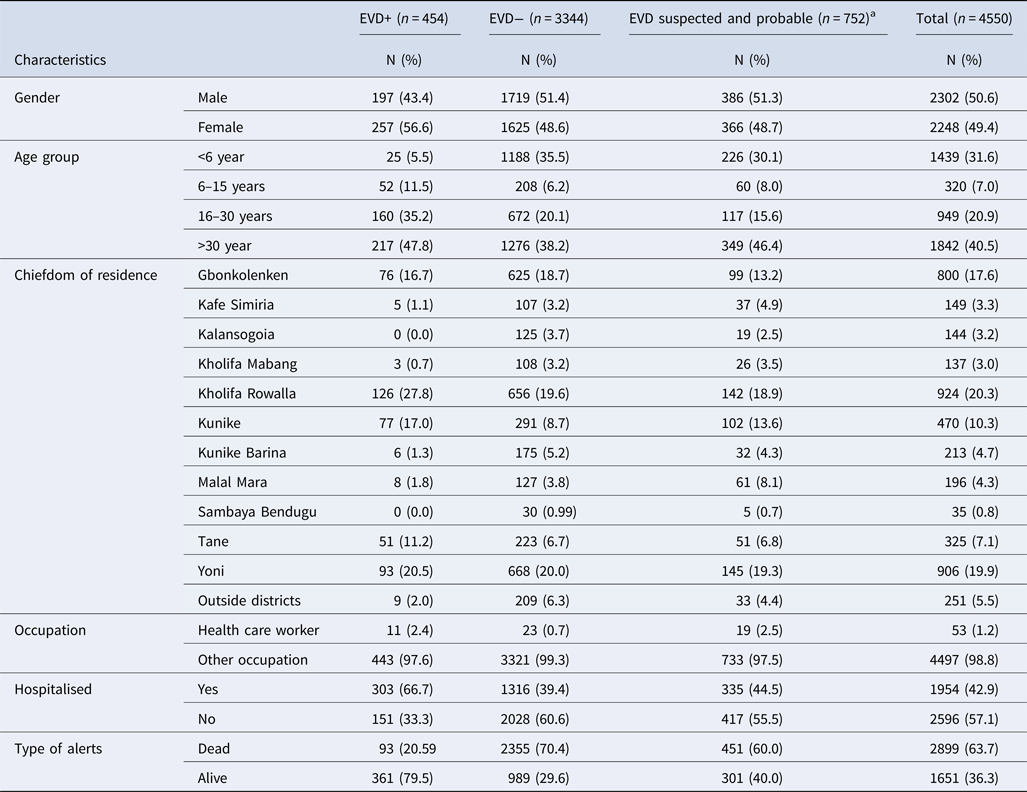
Task: Click the 'Occupation' category label
Action: 50,631
